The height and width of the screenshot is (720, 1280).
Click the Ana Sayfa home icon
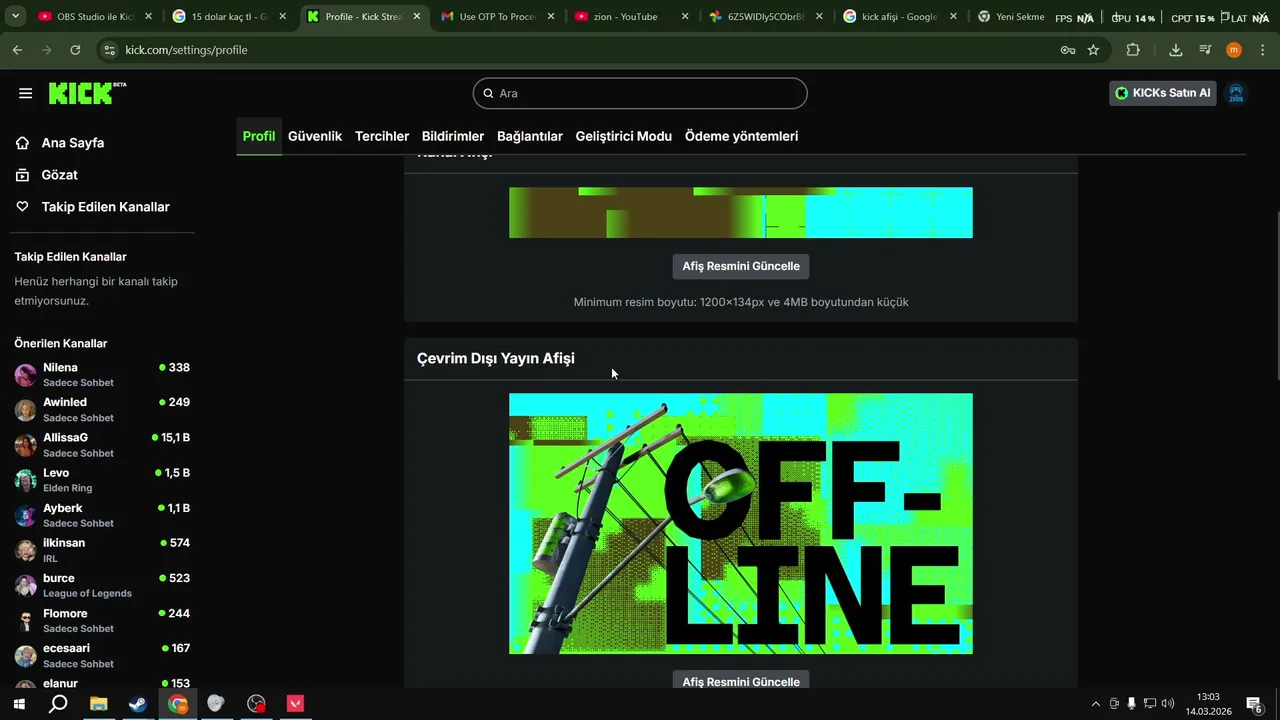22,143
